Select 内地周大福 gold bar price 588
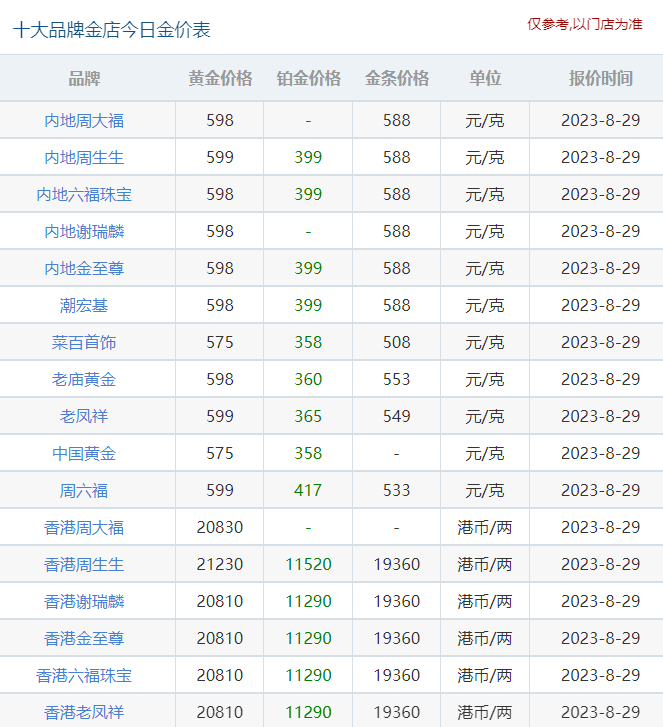Image resolution: width=663 pixels, height=727 pixels. [x=396, y=120]
